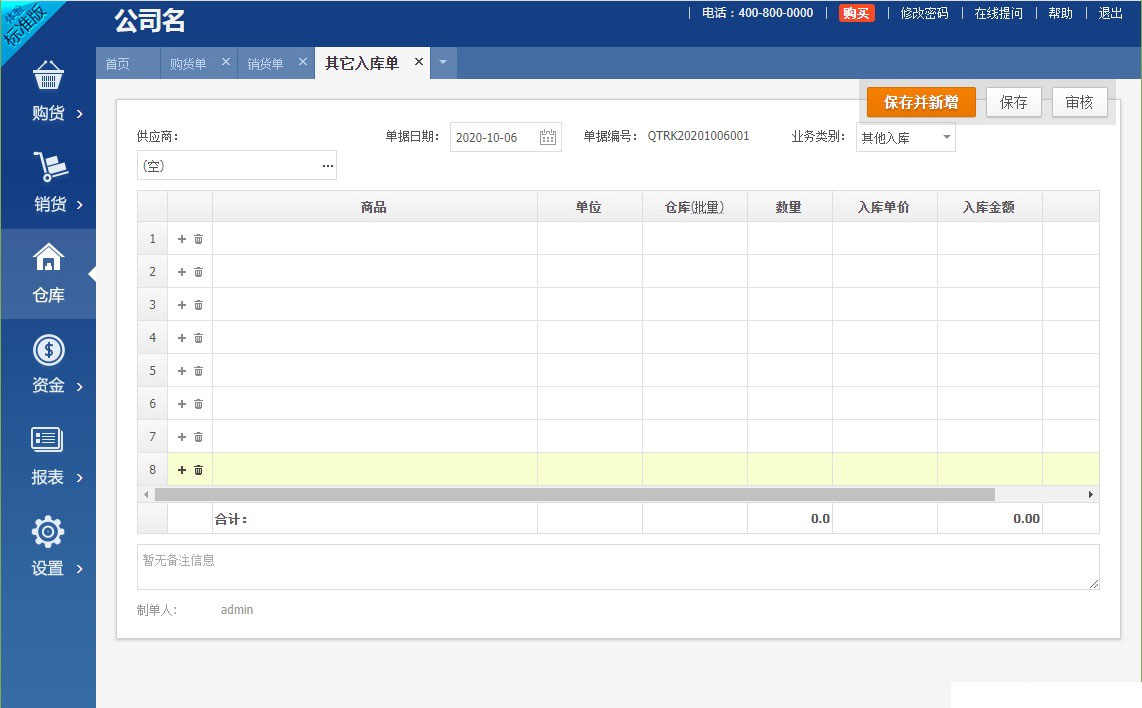1142x708 pixels.
Task: Add a row with plus in row 1
Action: (x=182, y=239)
